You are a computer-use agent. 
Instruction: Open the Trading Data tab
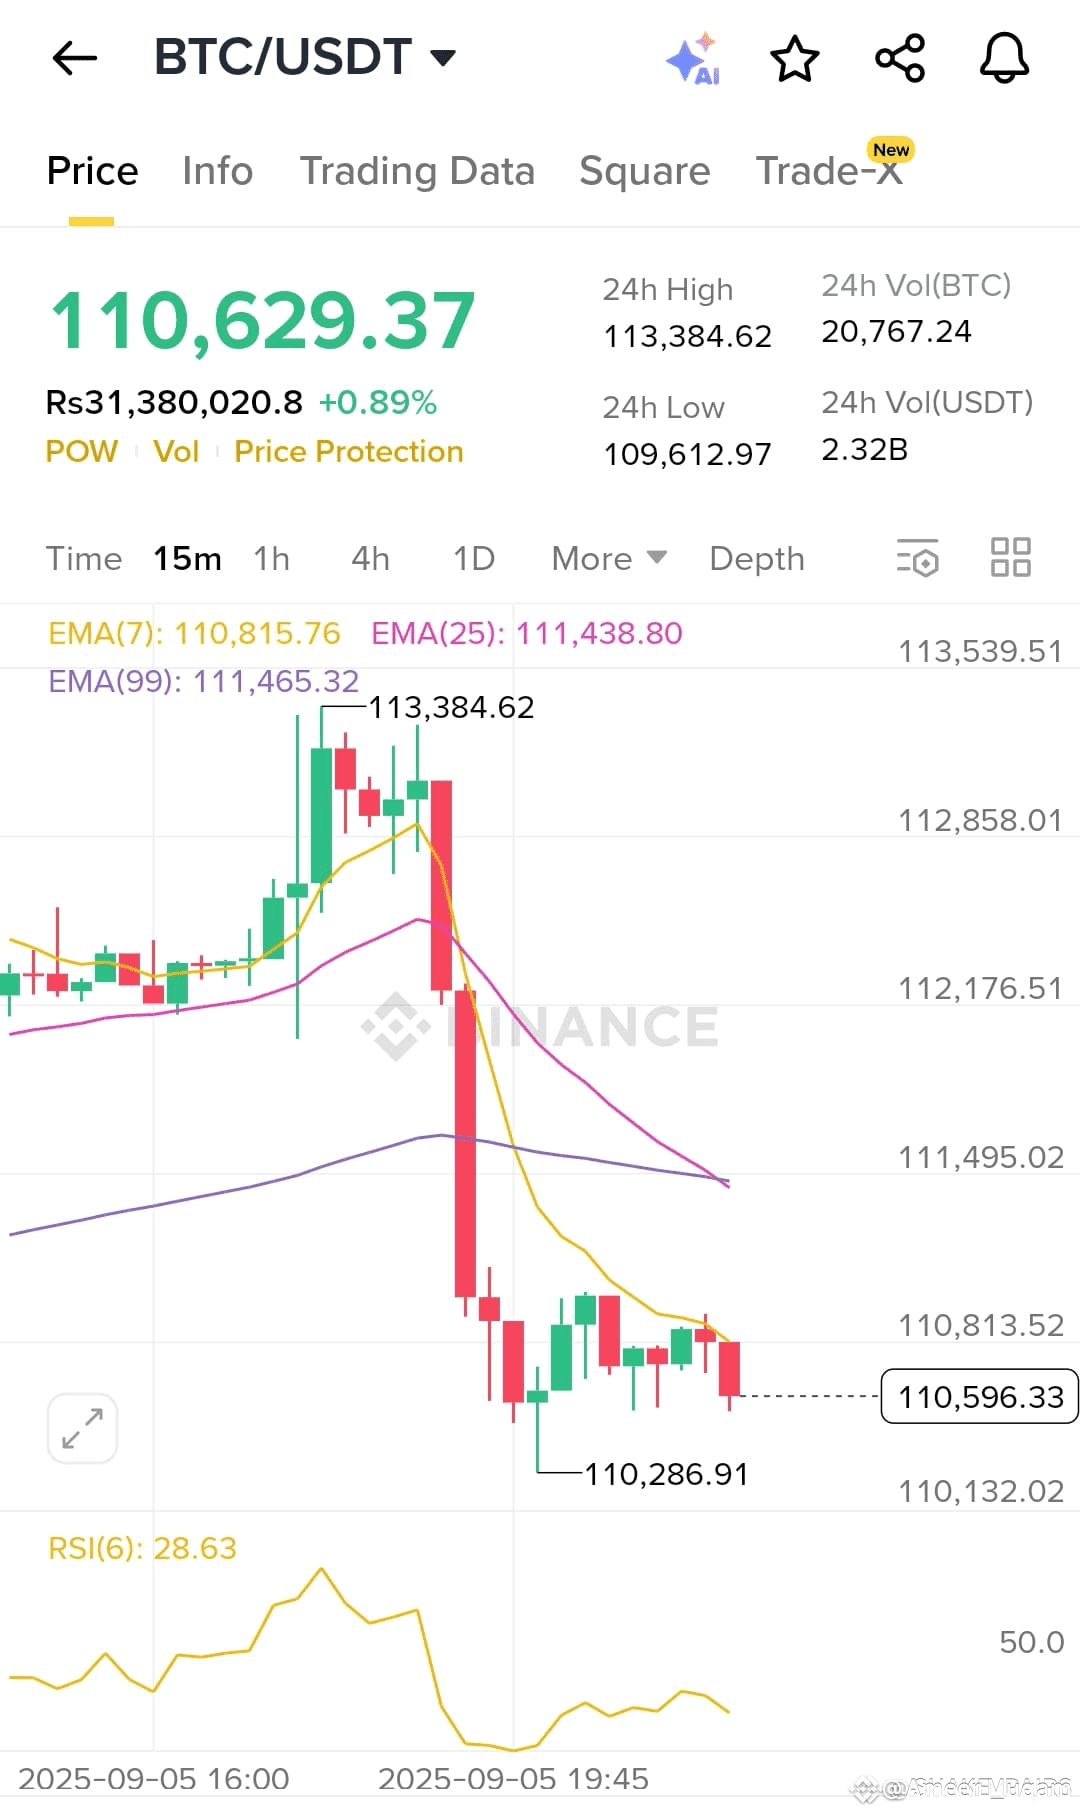click(417, 171)
